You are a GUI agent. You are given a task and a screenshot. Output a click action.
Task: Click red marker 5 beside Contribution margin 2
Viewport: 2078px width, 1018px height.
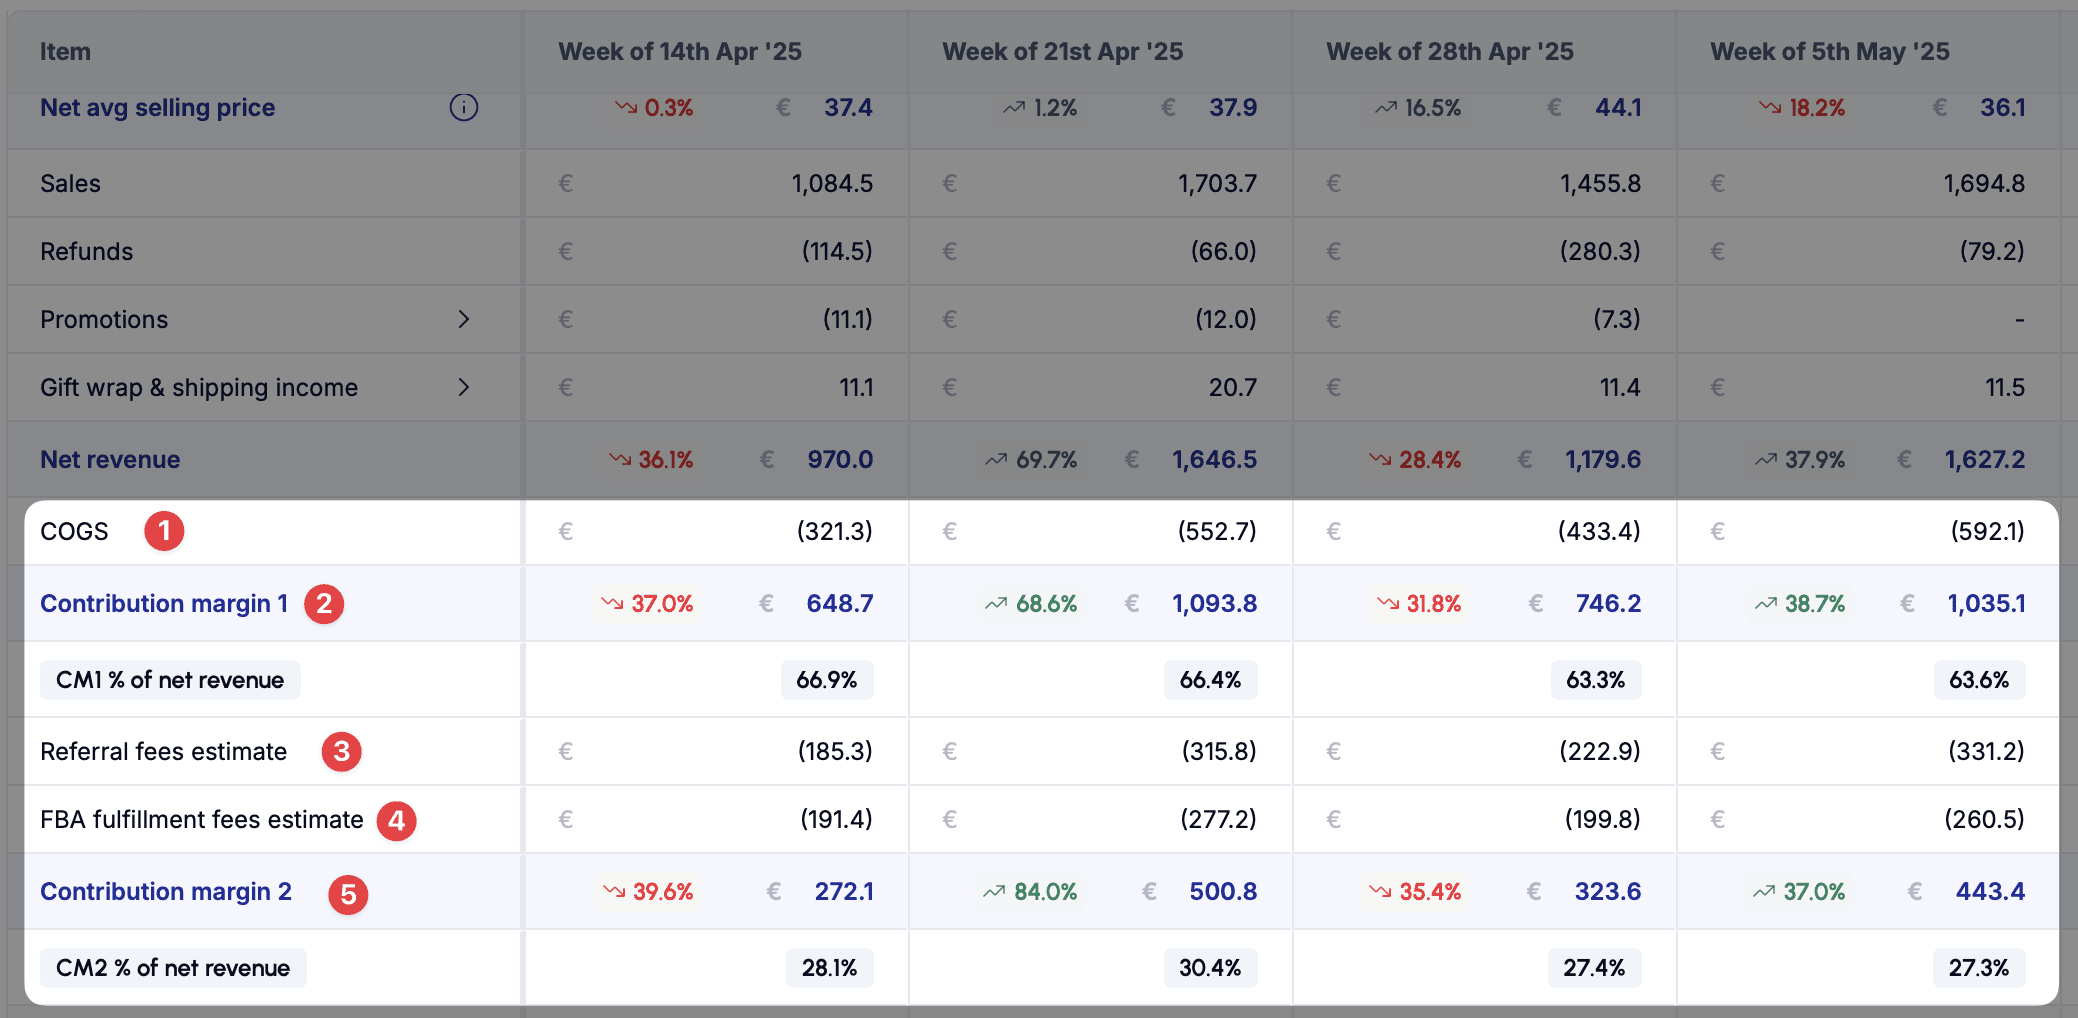(348, 894)
